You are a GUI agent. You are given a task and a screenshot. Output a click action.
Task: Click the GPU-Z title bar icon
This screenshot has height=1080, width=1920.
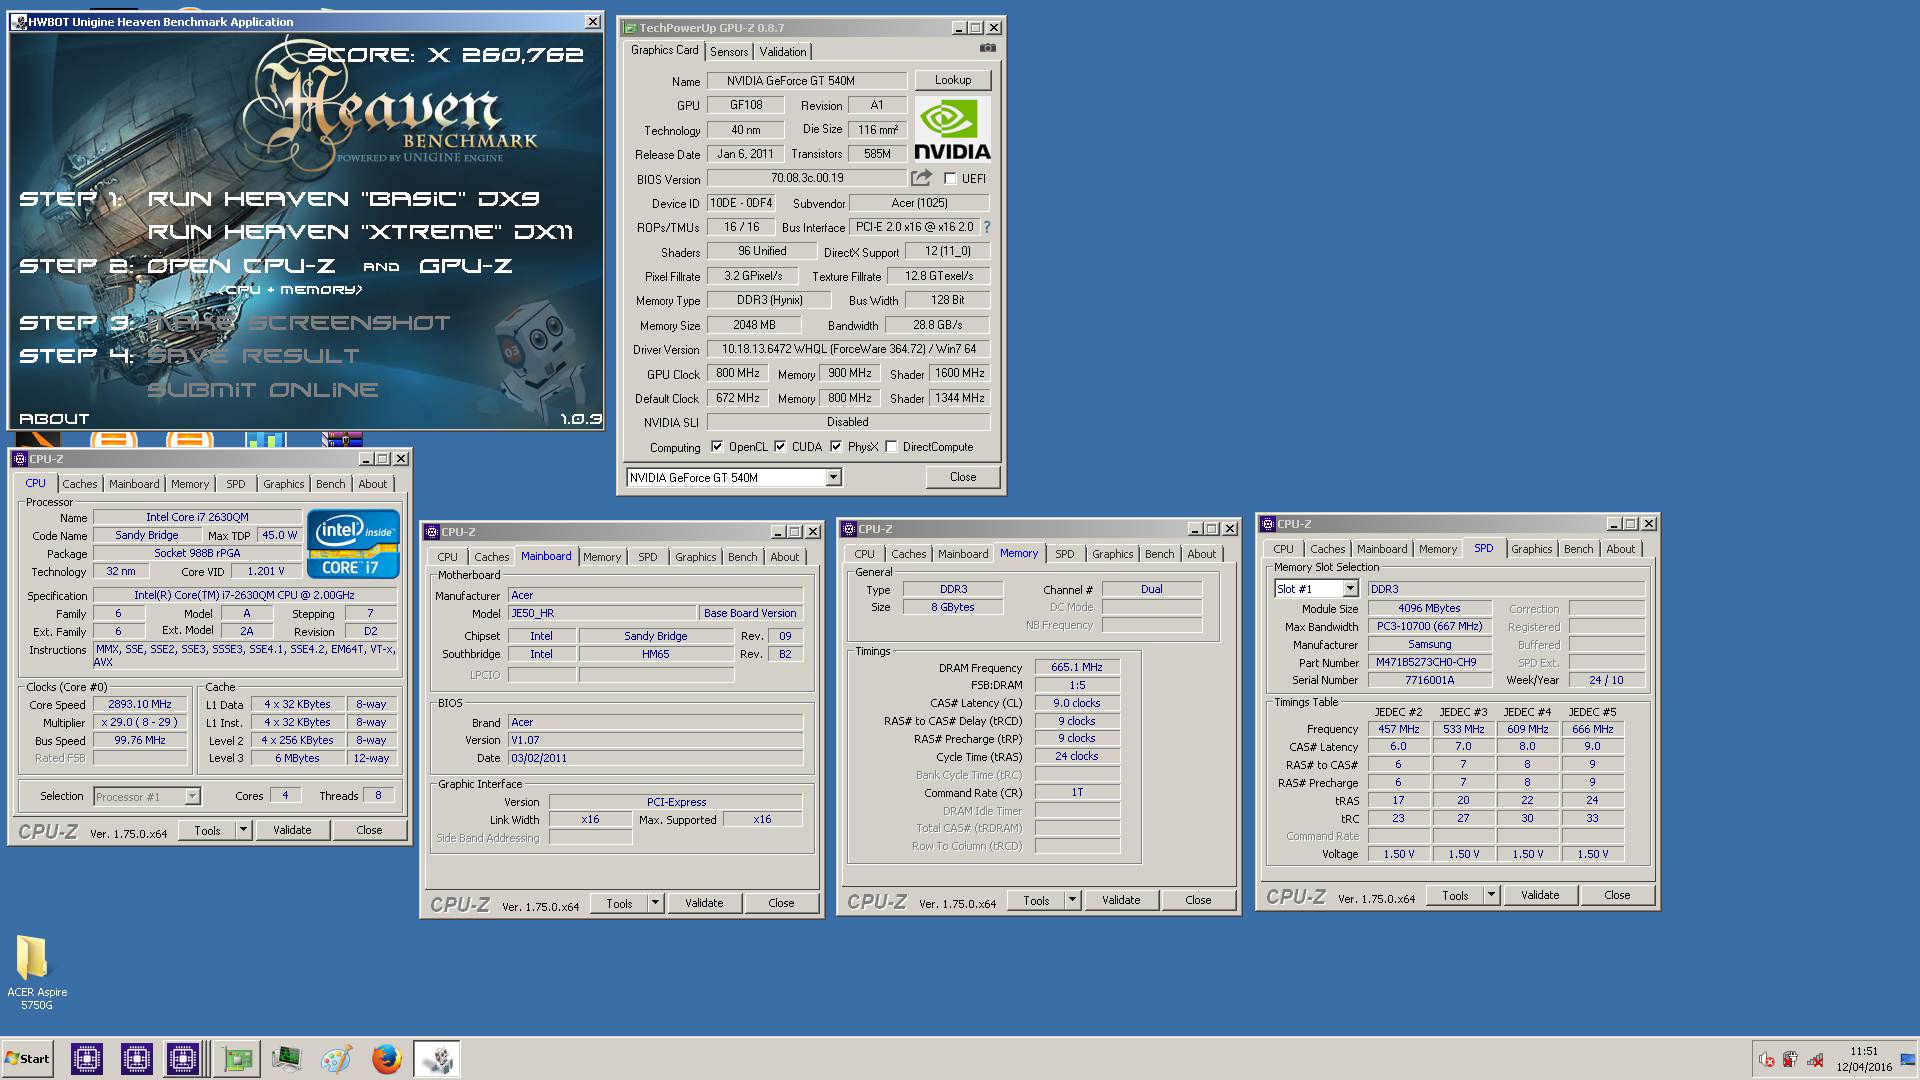tap(629, 28)
